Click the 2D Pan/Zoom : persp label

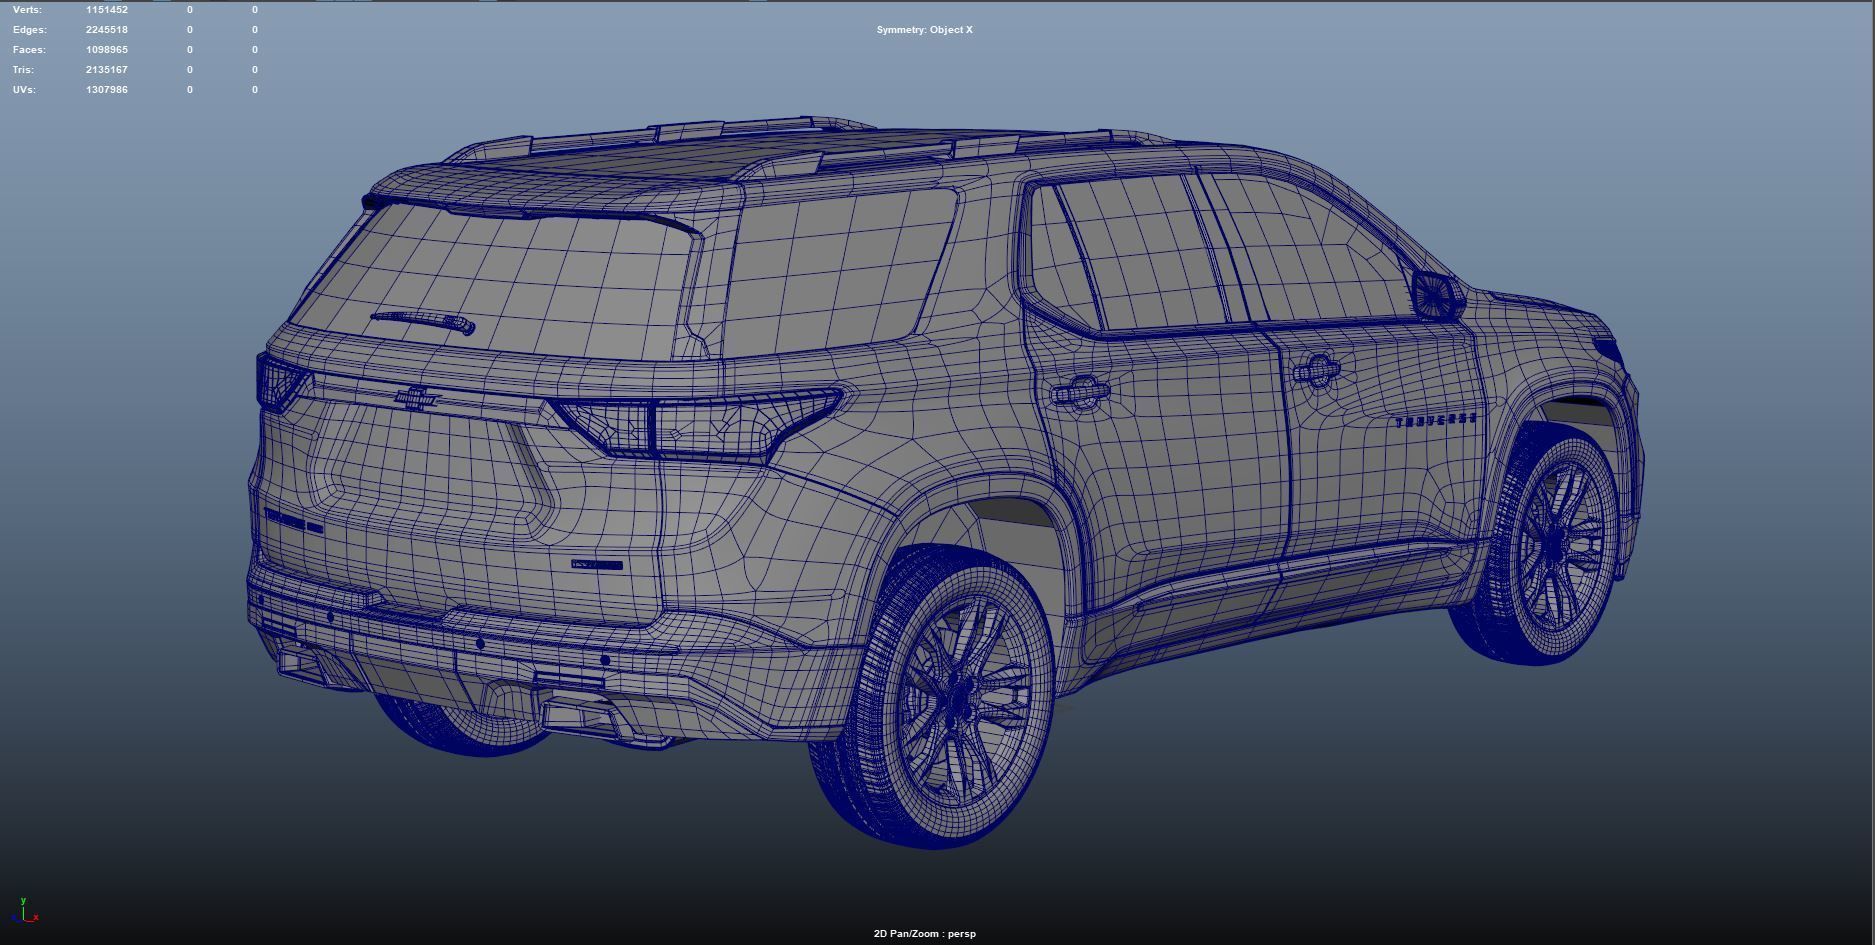pyautogui.click(x=924, y=934)
